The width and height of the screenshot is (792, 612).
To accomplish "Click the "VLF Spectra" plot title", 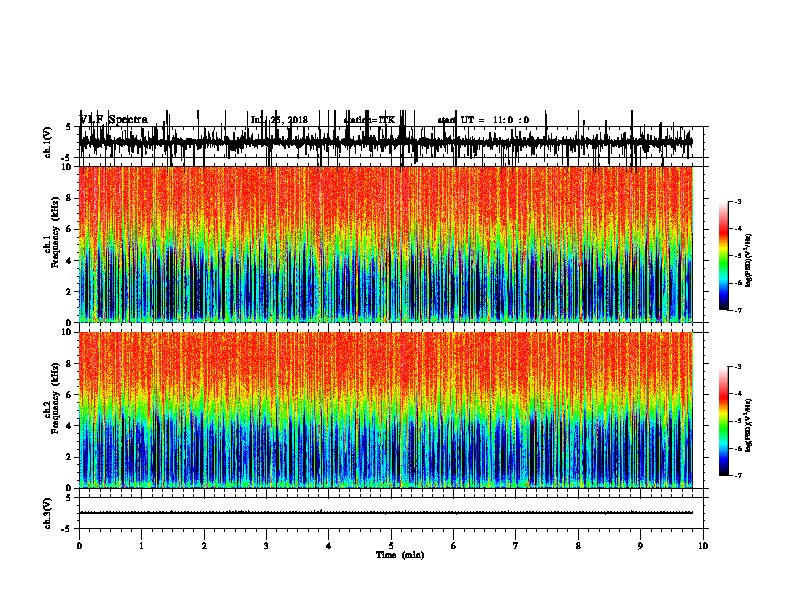I will point(114,120).
